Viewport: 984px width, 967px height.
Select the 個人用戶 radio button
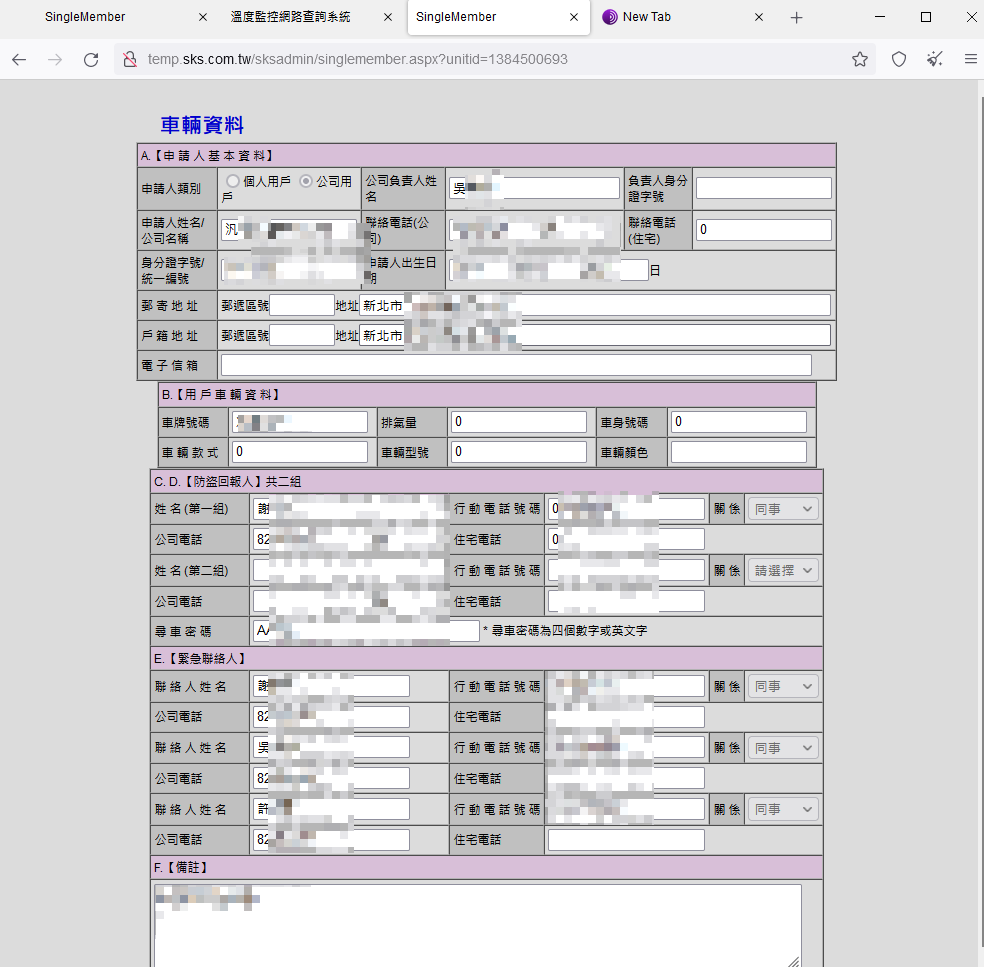(x=233, y=181)
